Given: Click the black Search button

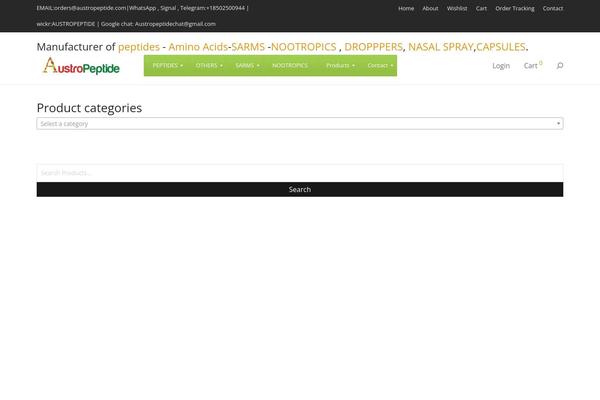Looking at the screenshot, I should (x=300, y=189).
